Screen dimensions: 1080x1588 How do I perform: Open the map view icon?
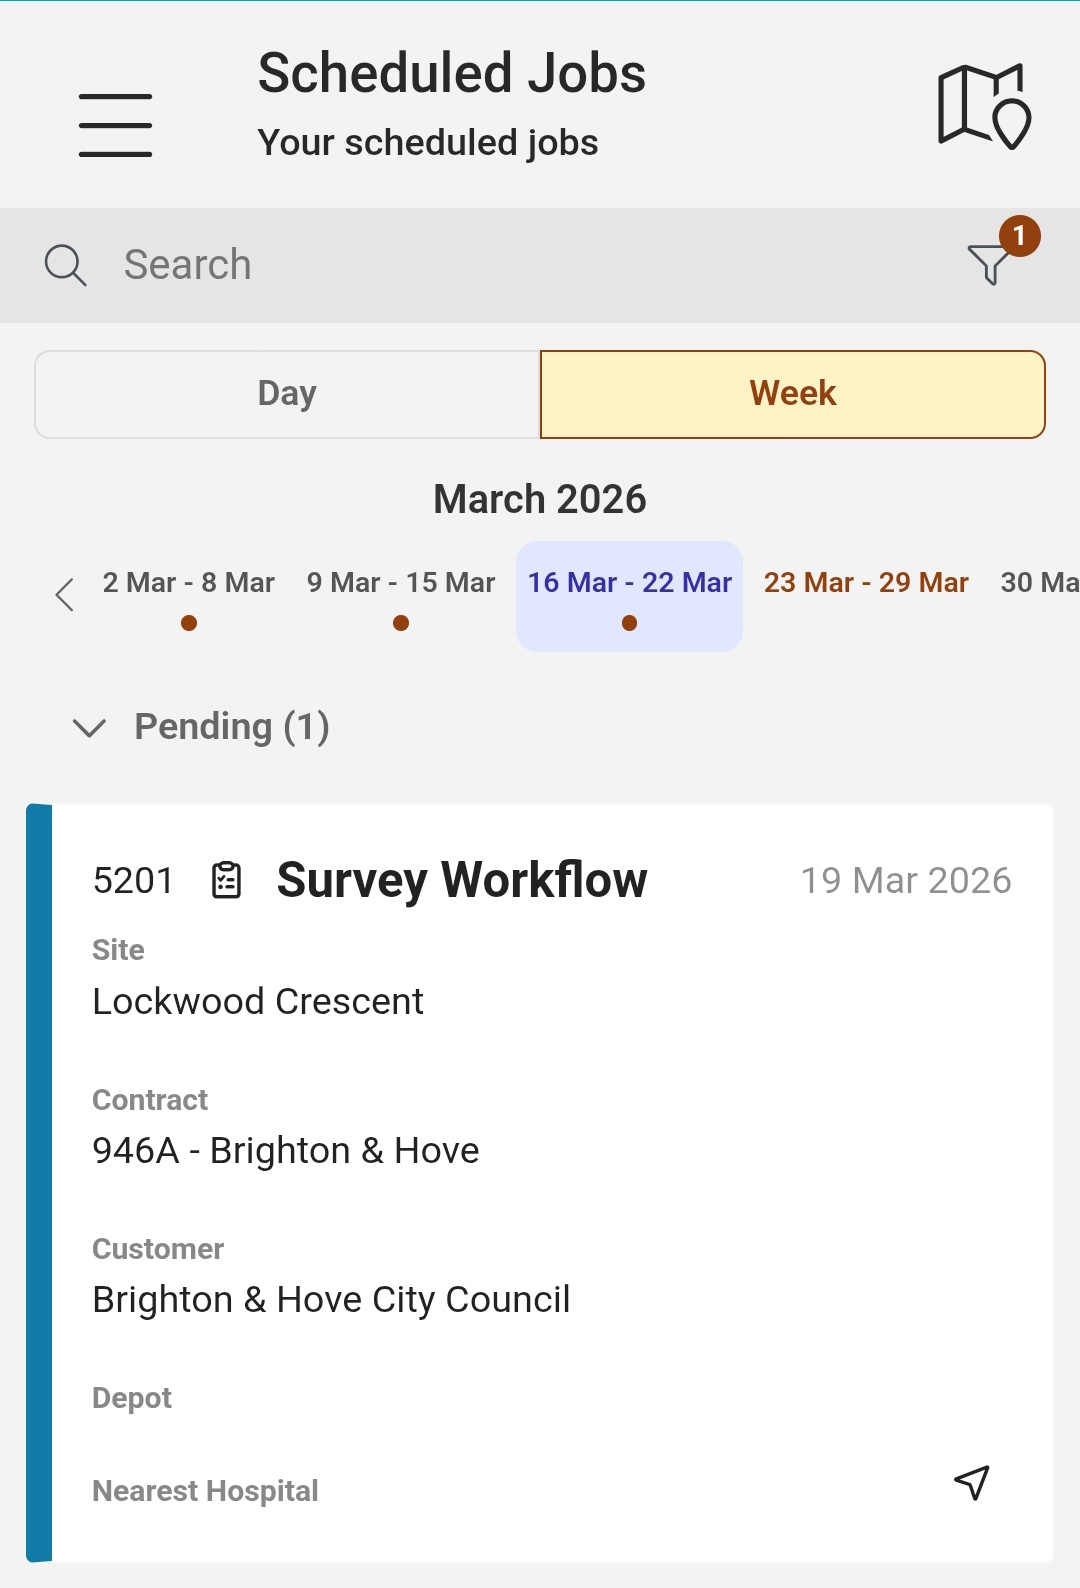point(984,106)
